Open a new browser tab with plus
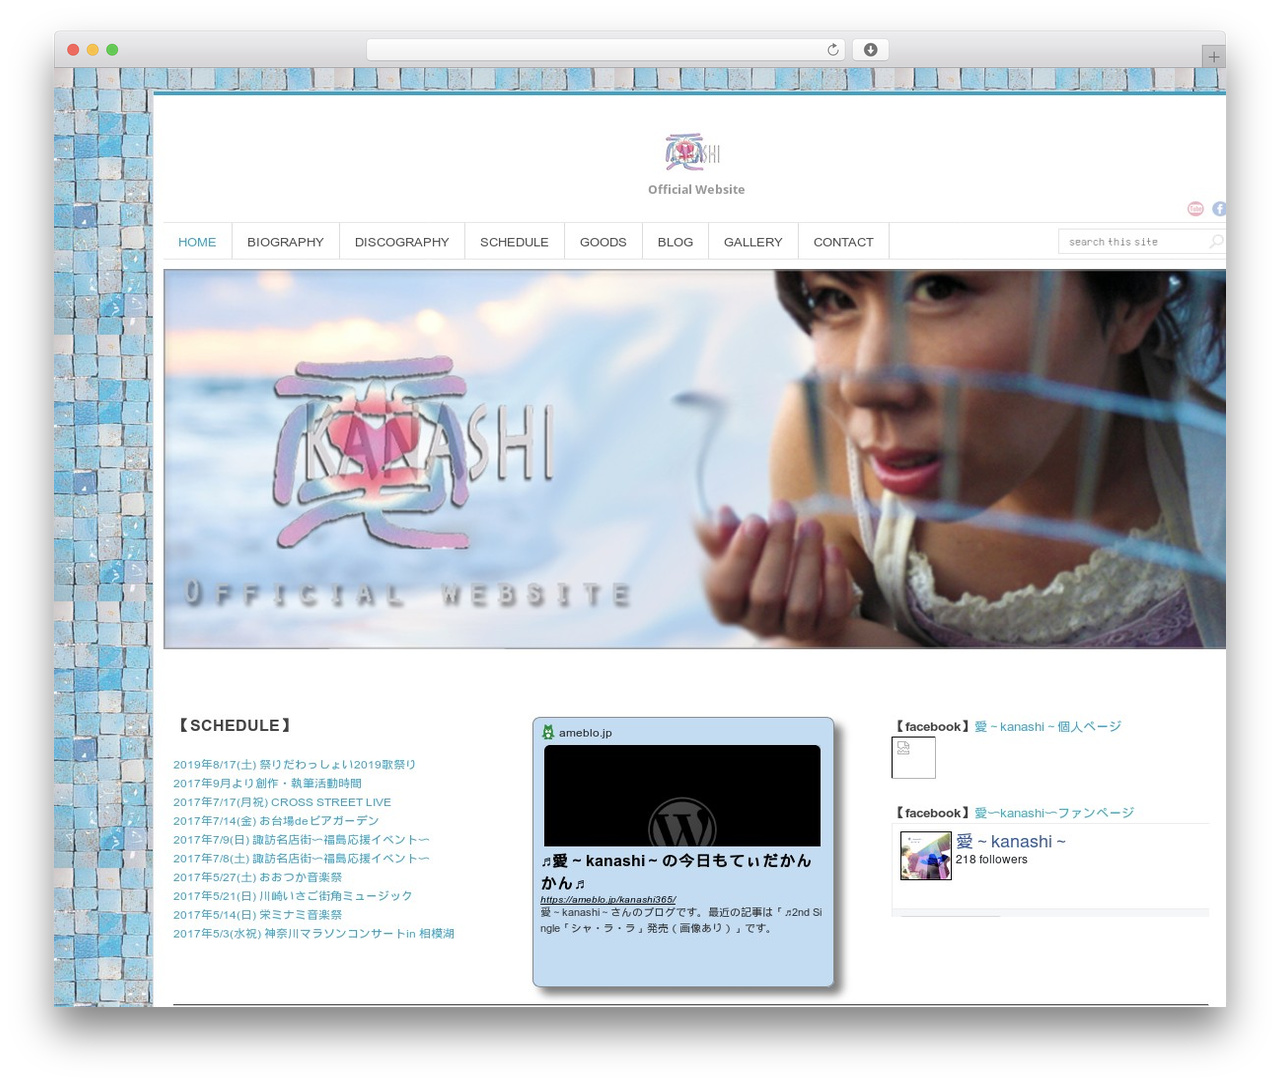Image resolution: width=1280 pixels, height=1084 pixels. pos(1213,57)
